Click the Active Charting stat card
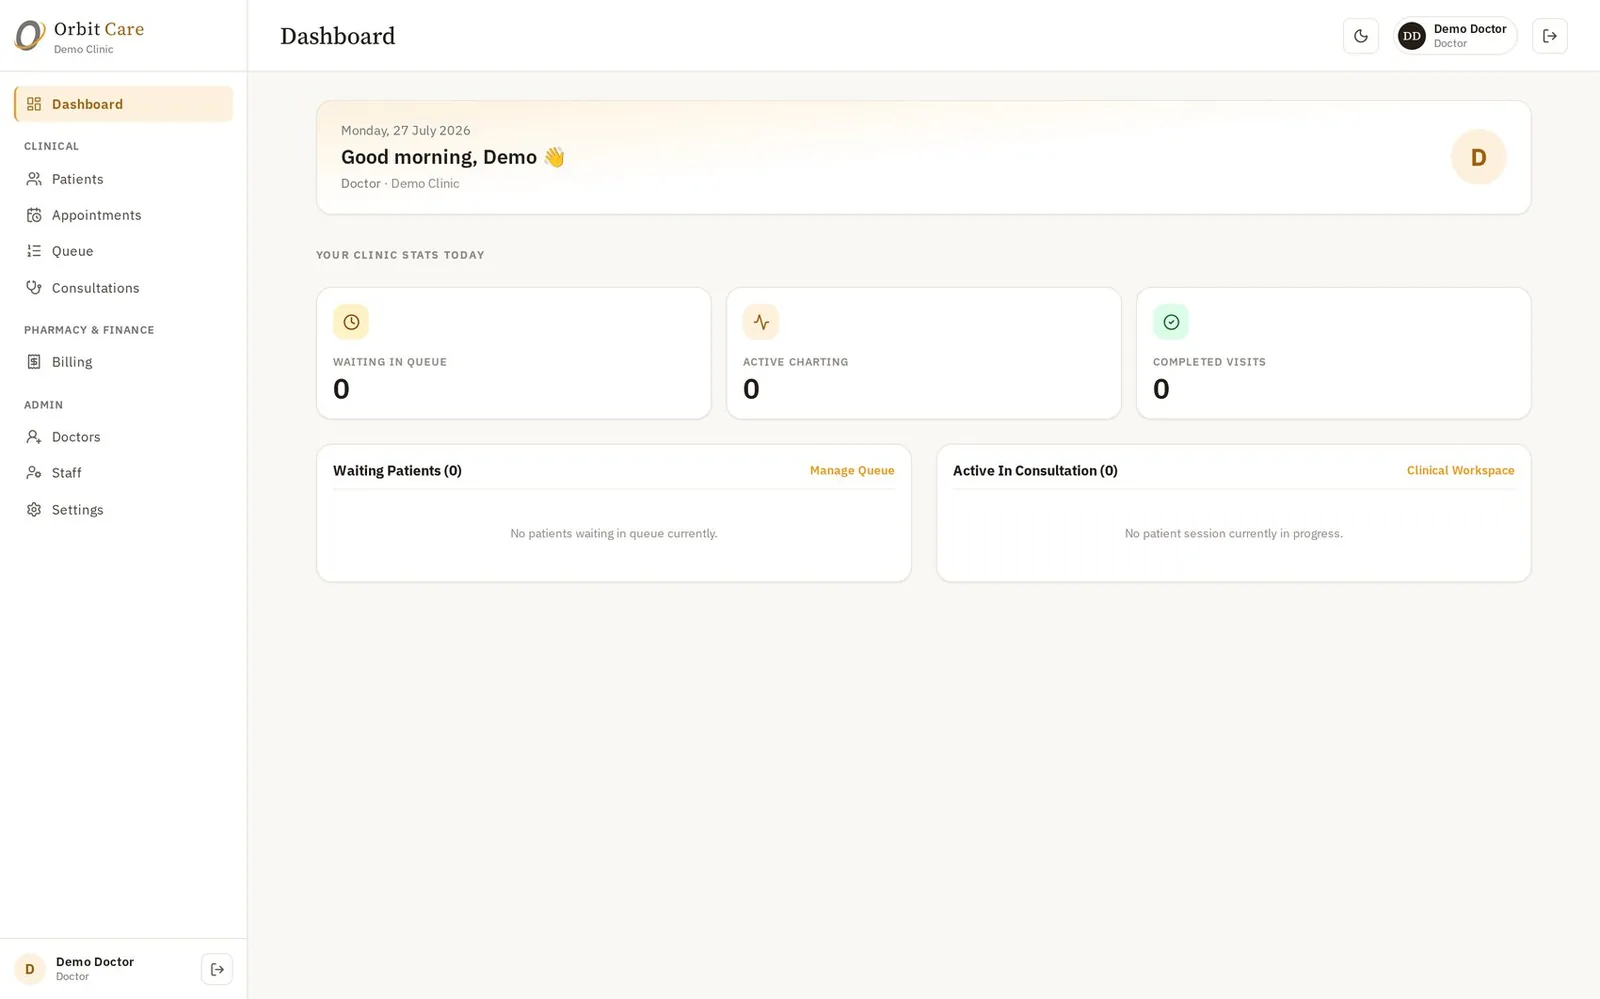 pos(924,353)
